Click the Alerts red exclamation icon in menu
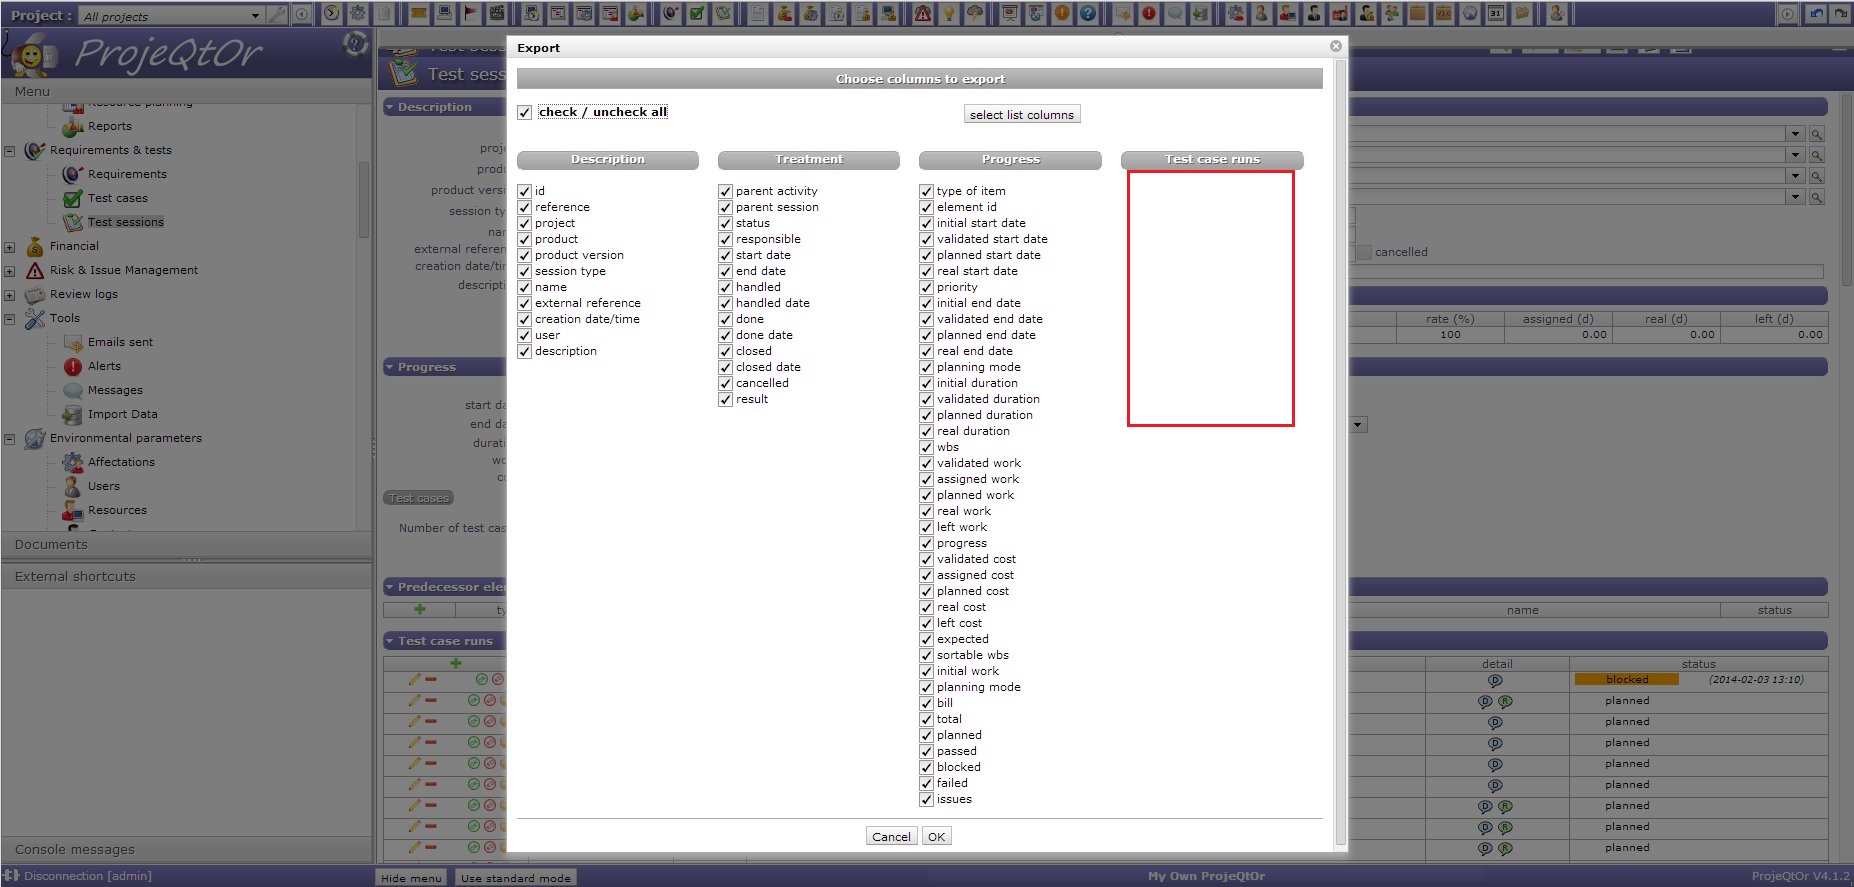This screenshot has width=1854, height=887. [x=72, y=366]
